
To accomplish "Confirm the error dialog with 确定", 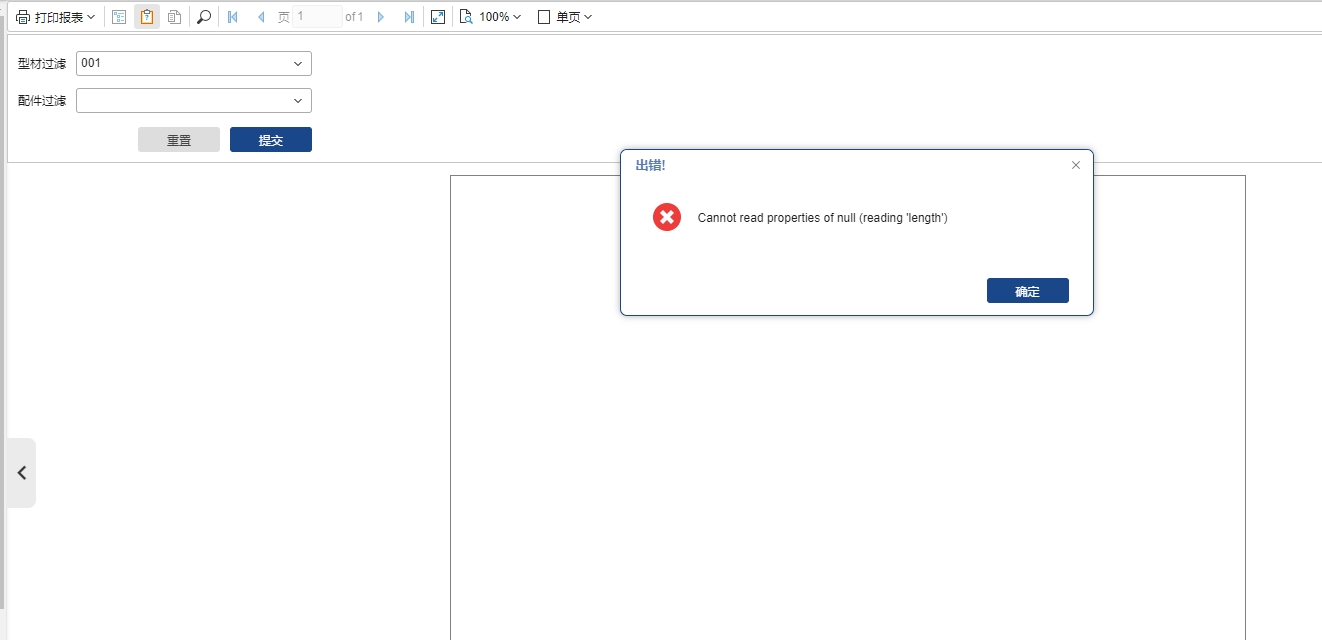I will (1028, 291).
